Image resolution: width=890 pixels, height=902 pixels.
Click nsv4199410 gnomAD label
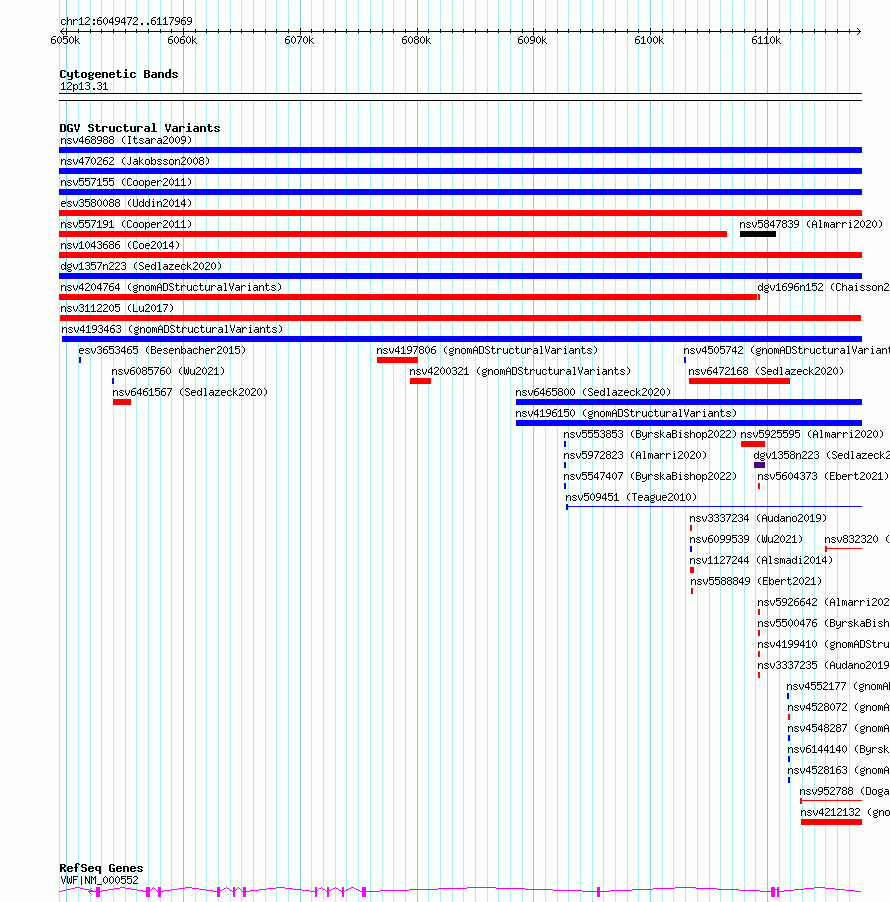click(x=823, y=644)
